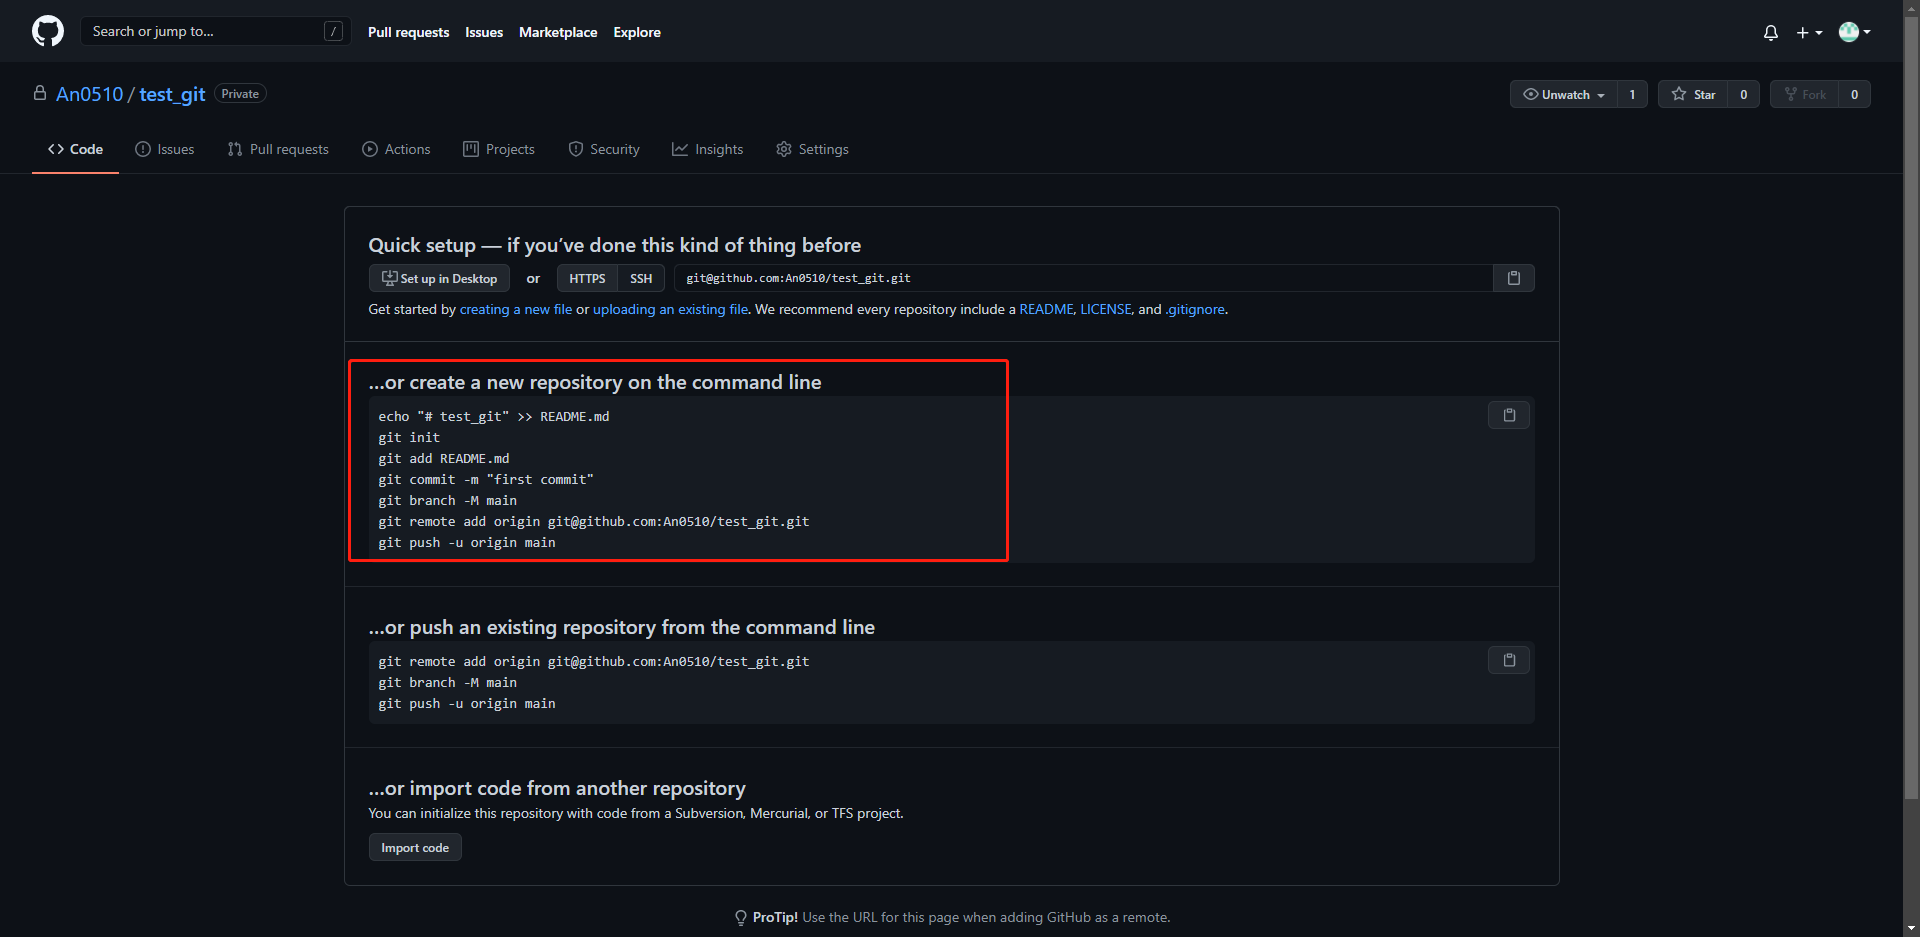Open Marketplace in the top navigation
The width and height of the screenshot is (1920, 937).
[558, 32]
